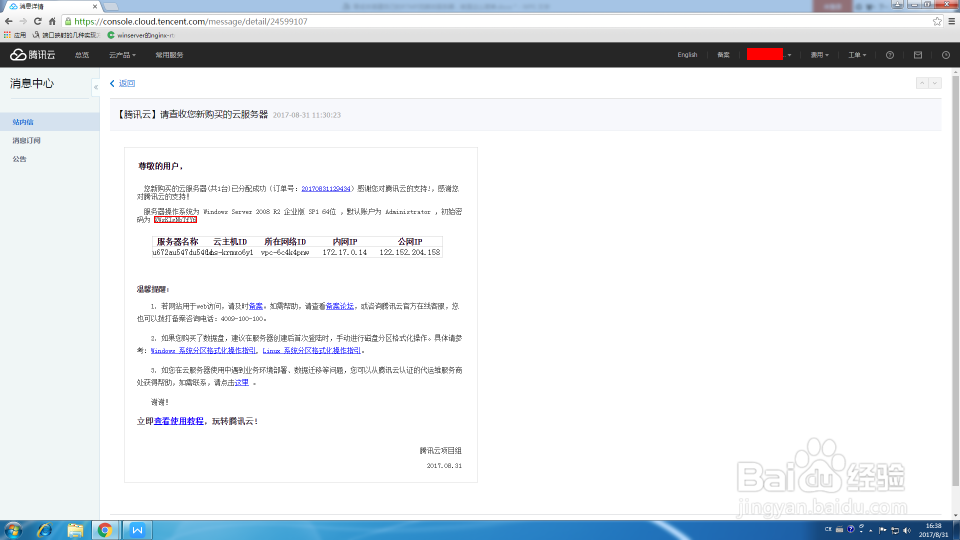The height and width of the screenshot is (540, 960).
Task: Open the 应用 apps bookmark
Action: 15,36
